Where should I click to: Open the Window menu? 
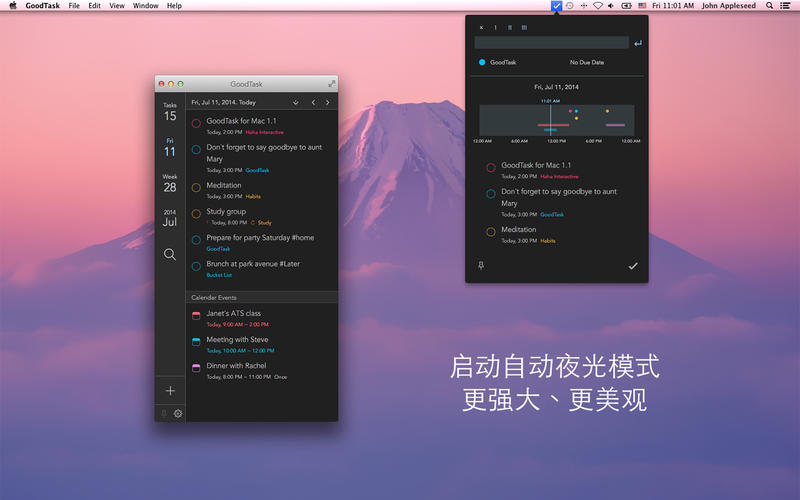tap(145, 6)
